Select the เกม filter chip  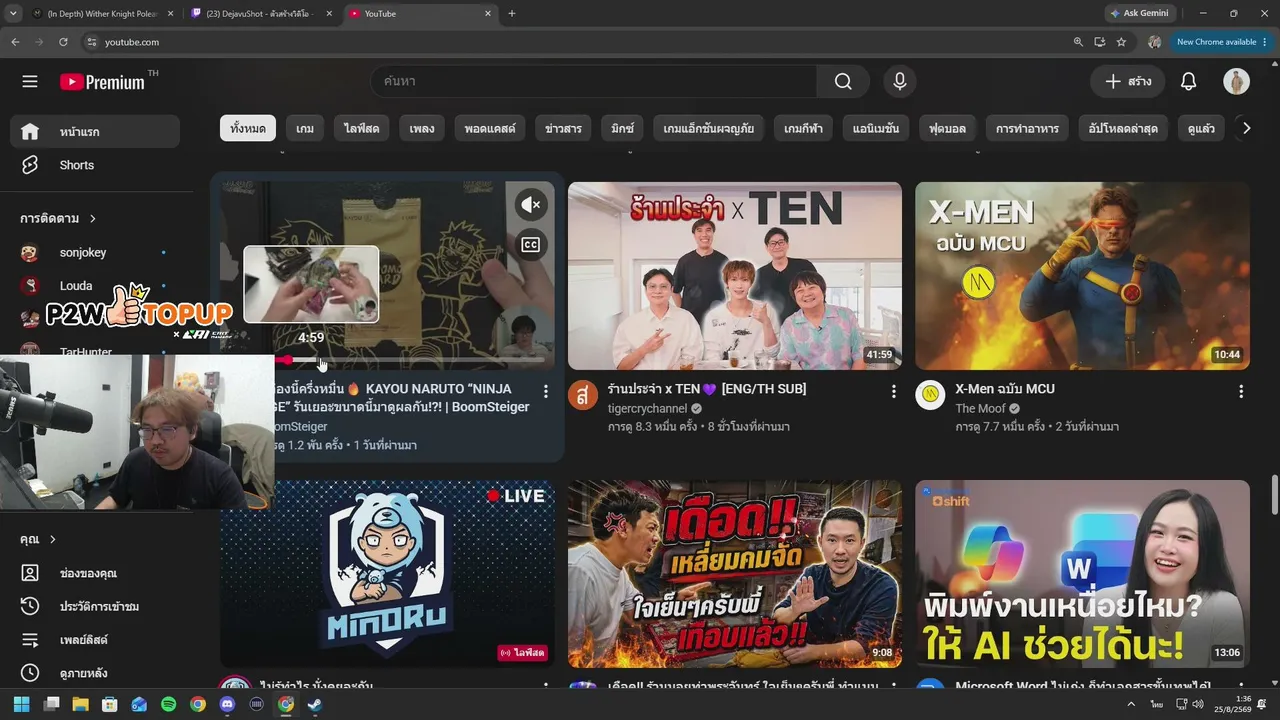tap(305, 128)
